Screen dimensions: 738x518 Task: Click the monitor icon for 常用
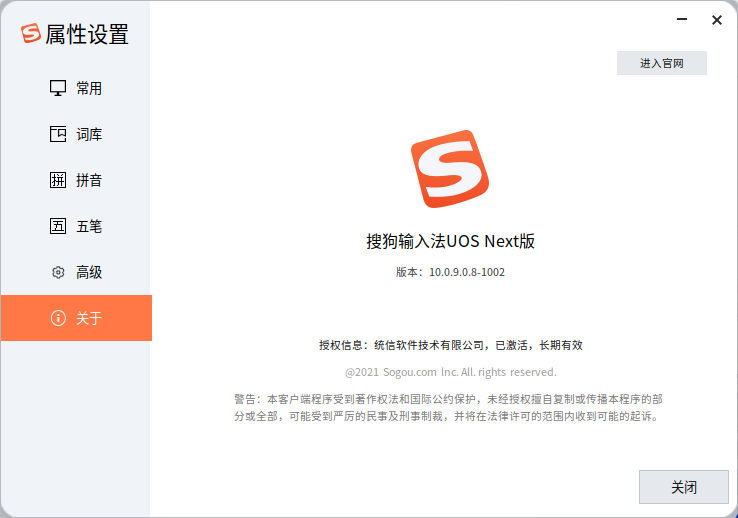[x=58, y=88]
